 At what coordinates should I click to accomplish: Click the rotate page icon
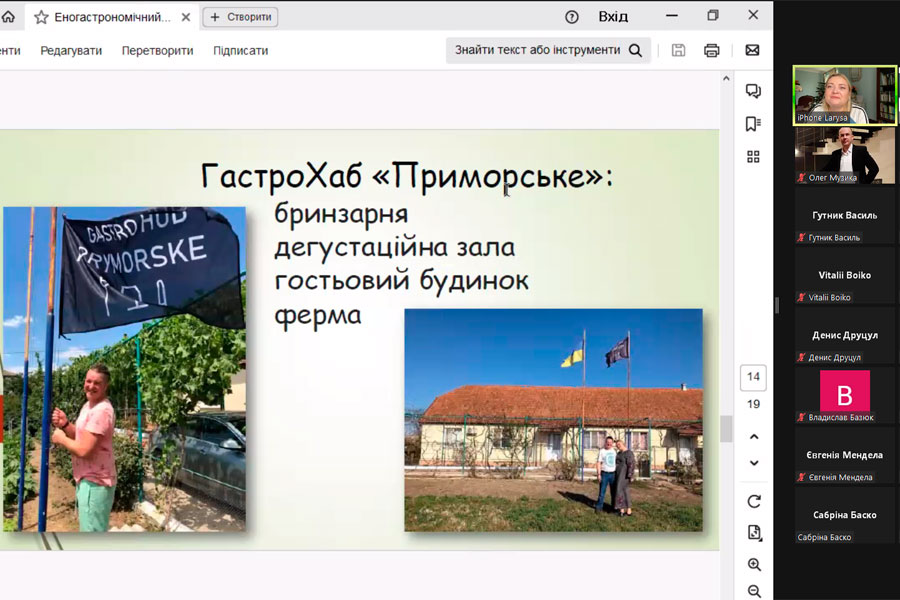pos(754,501)
